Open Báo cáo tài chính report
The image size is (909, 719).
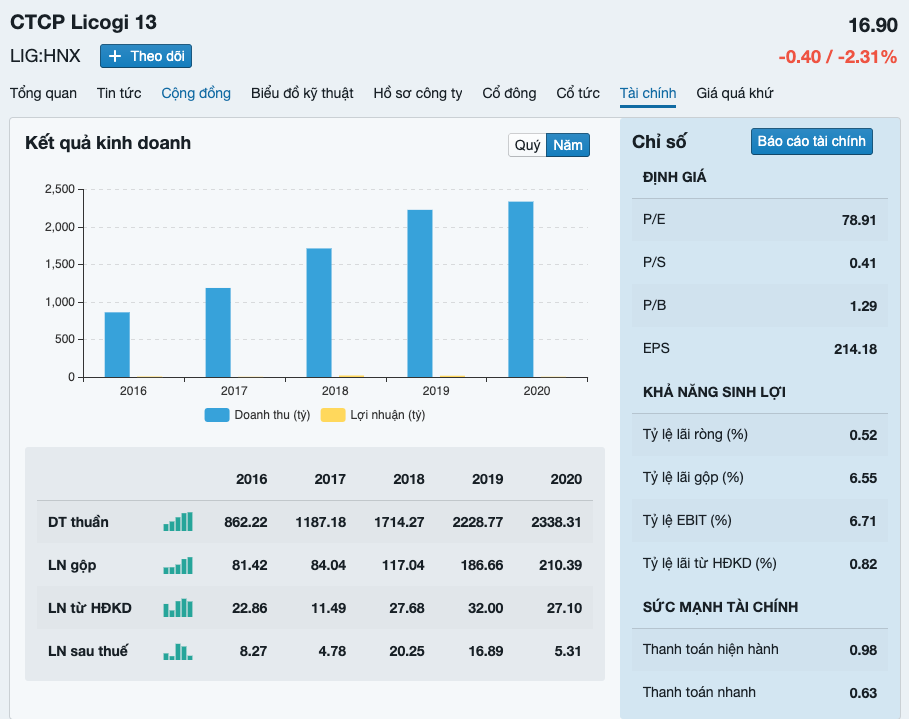tap(812, 141)
